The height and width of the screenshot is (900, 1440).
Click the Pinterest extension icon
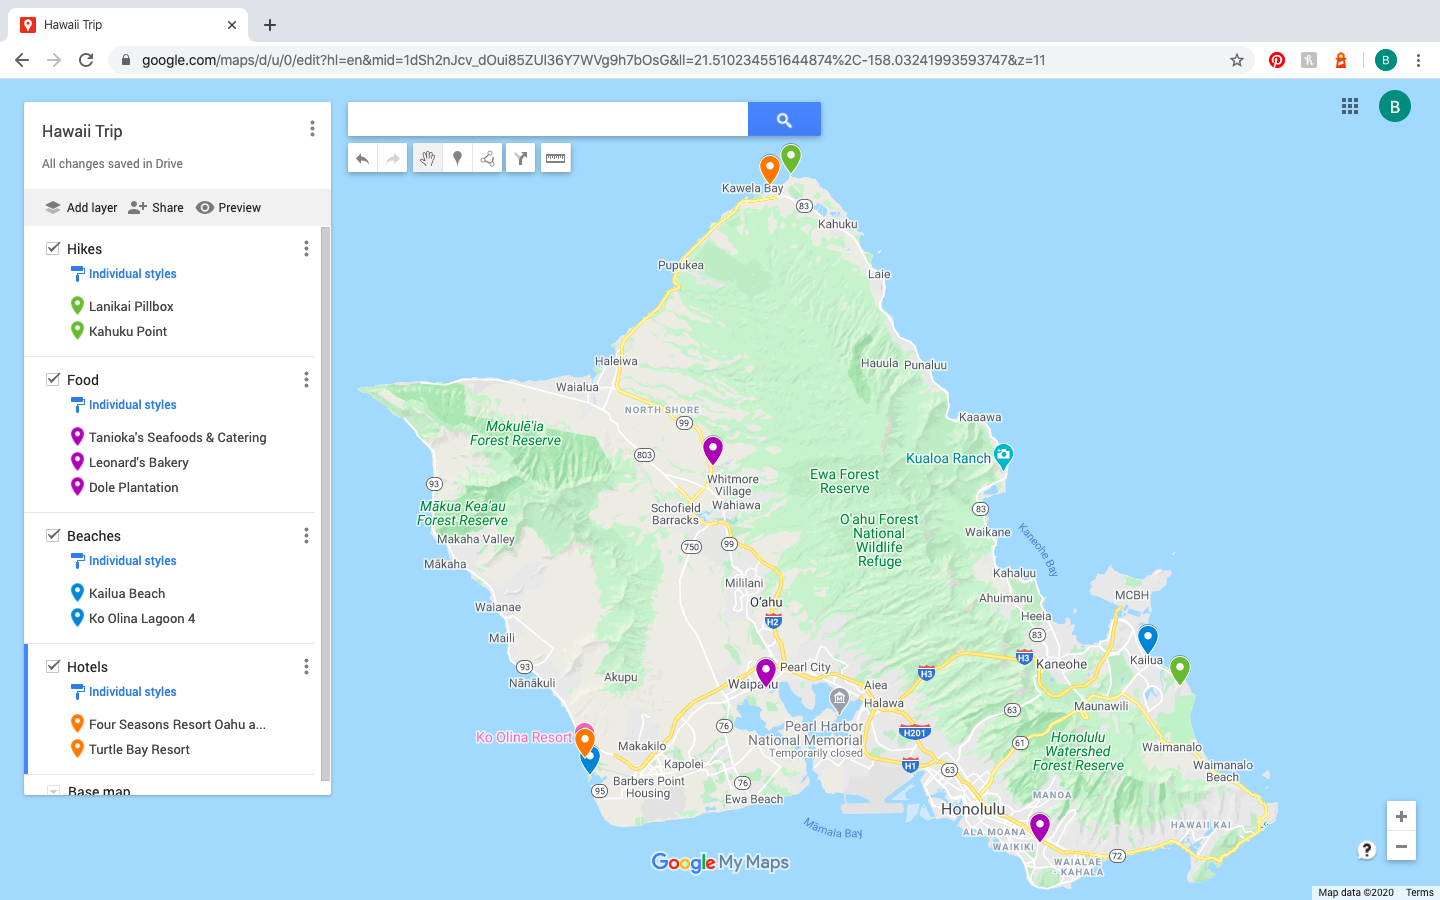[x=1277, y=60]
